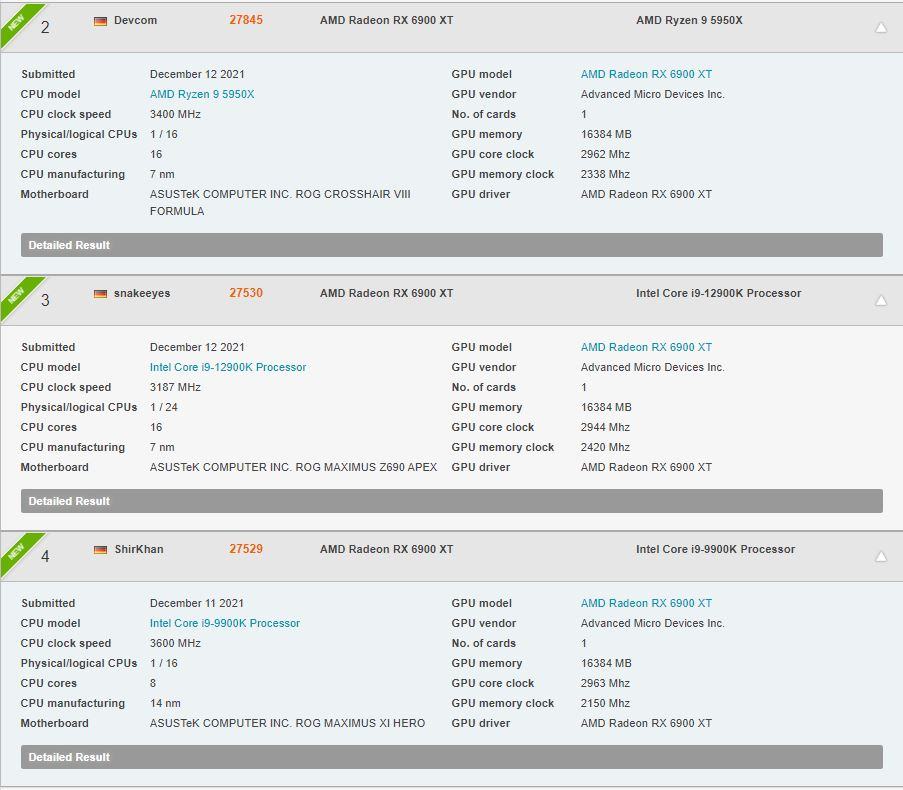
Task: Click the rank number 2
Action: point(45,27)
